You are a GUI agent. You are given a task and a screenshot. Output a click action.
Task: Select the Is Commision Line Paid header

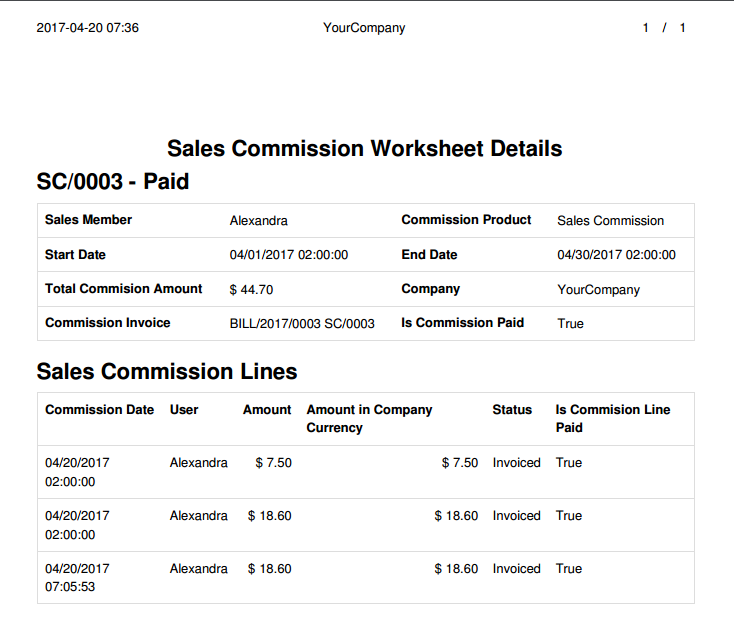coord(612,418)
